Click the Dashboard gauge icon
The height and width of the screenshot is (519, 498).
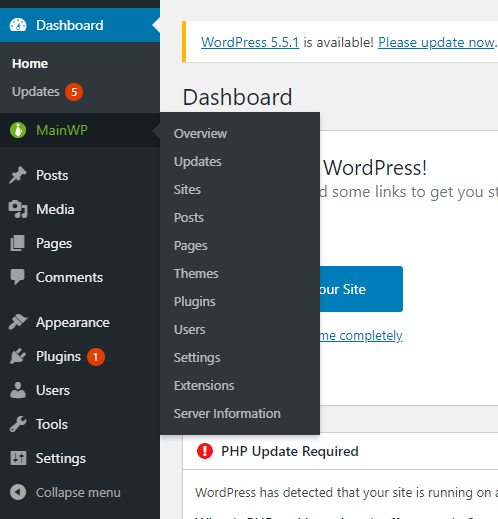coord(18,25)
